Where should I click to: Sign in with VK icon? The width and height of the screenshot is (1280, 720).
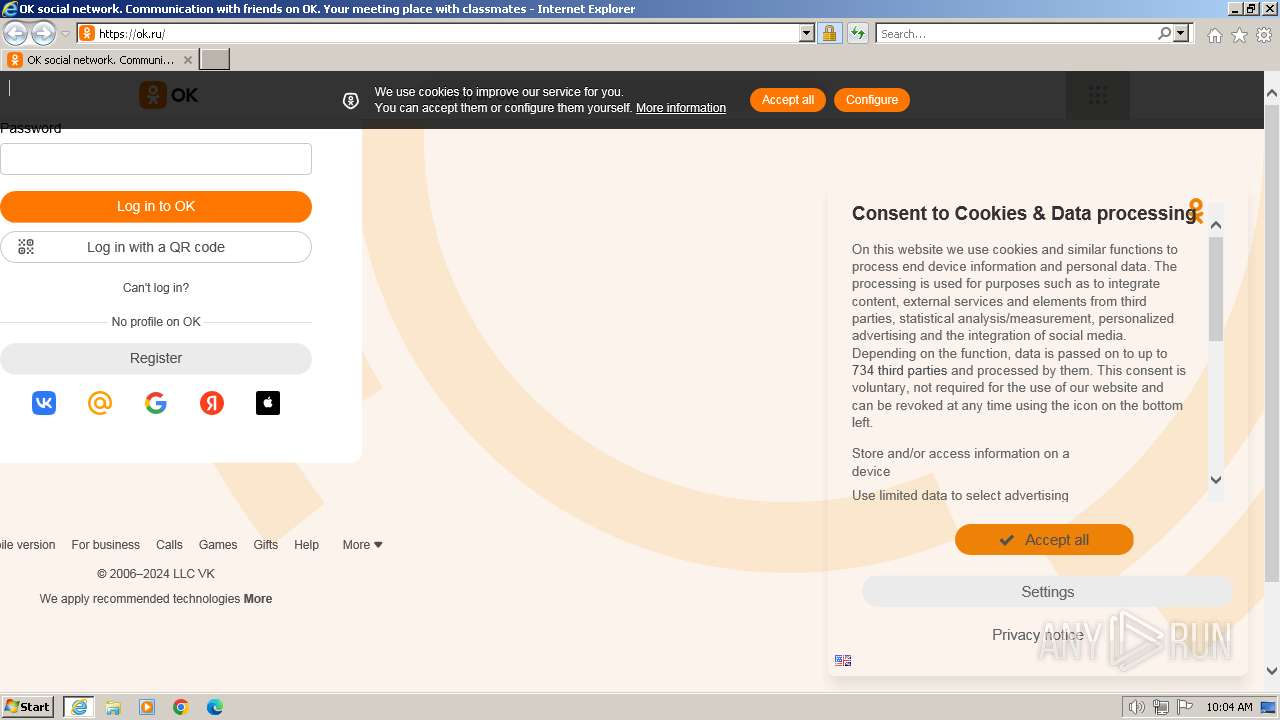point(44,403)
